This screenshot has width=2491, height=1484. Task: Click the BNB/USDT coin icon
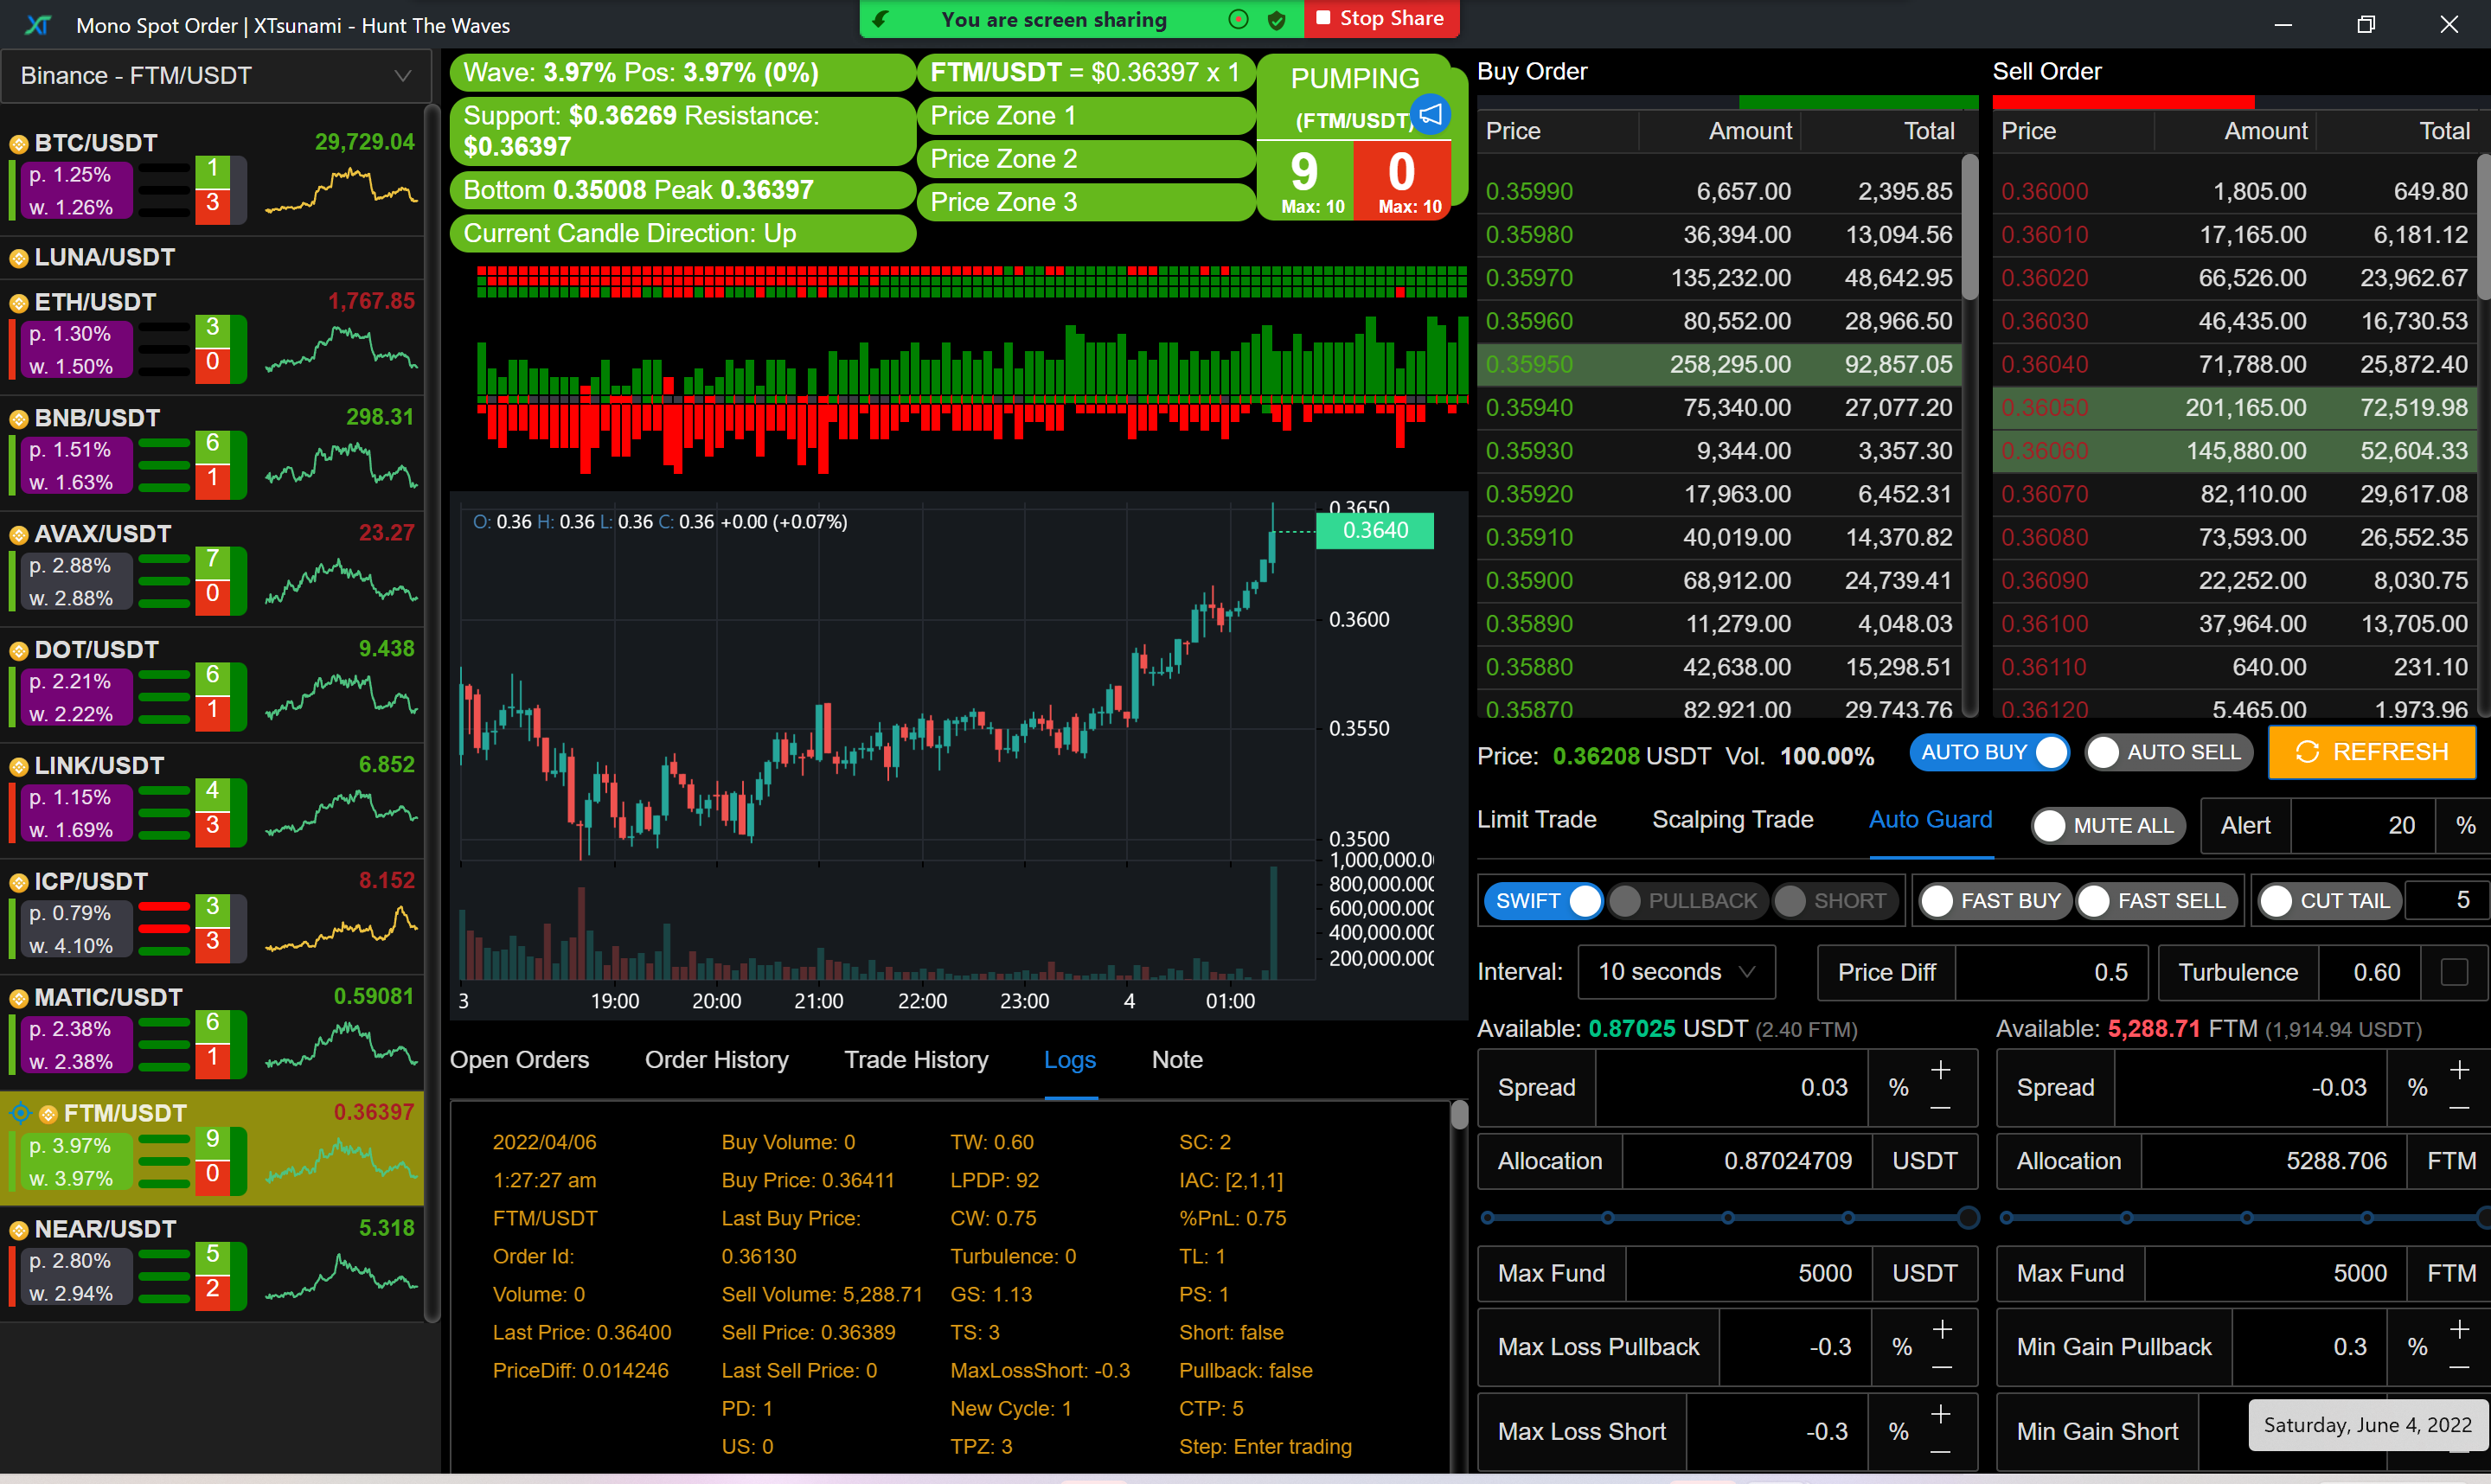18,419
